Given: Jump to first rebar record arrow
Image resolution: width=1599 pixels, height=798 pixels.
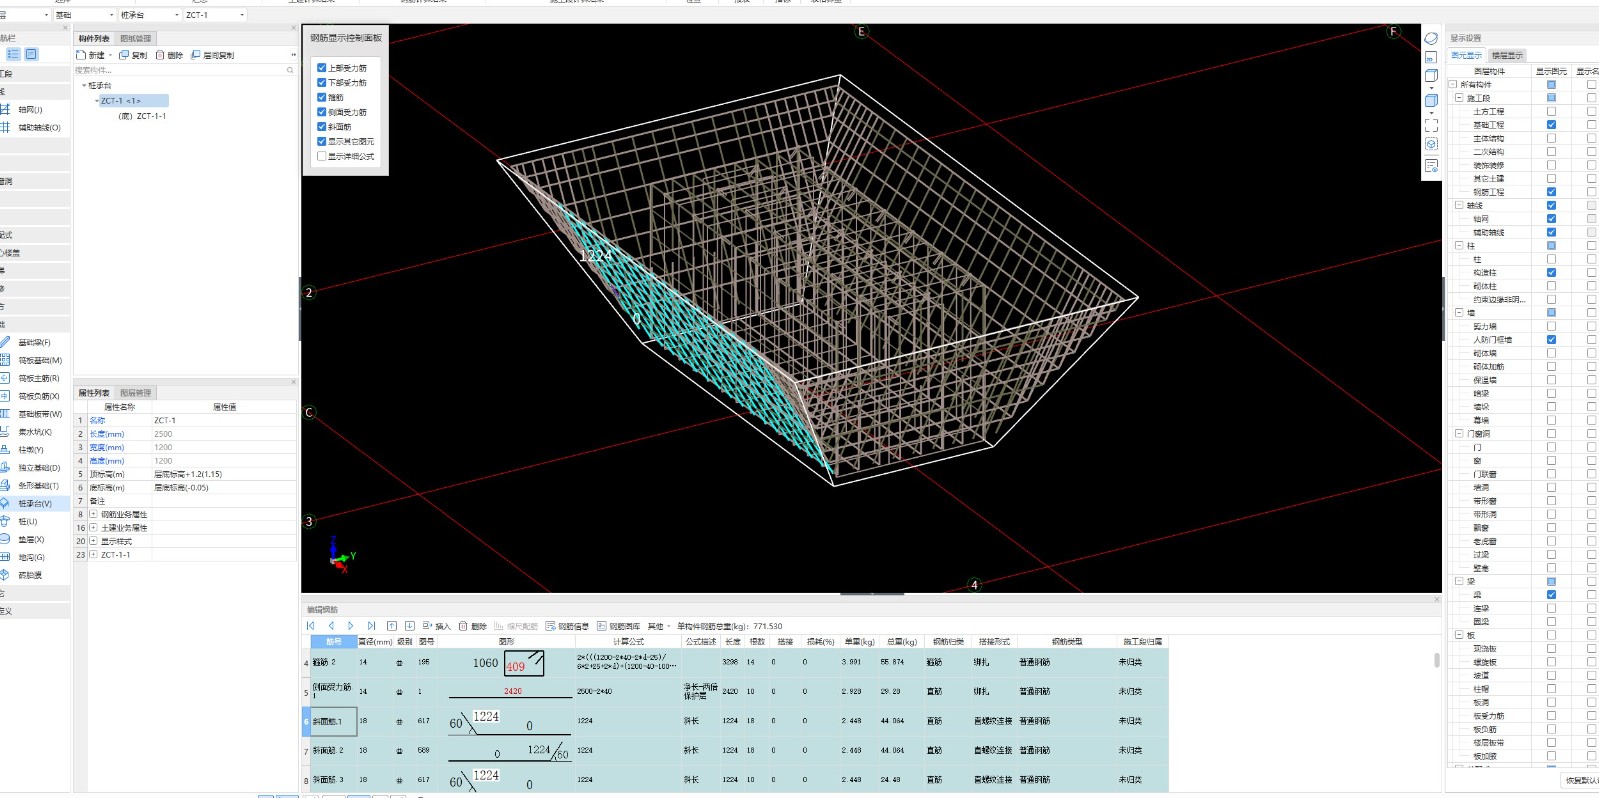Looking at the screenshot, I should 311,626.
